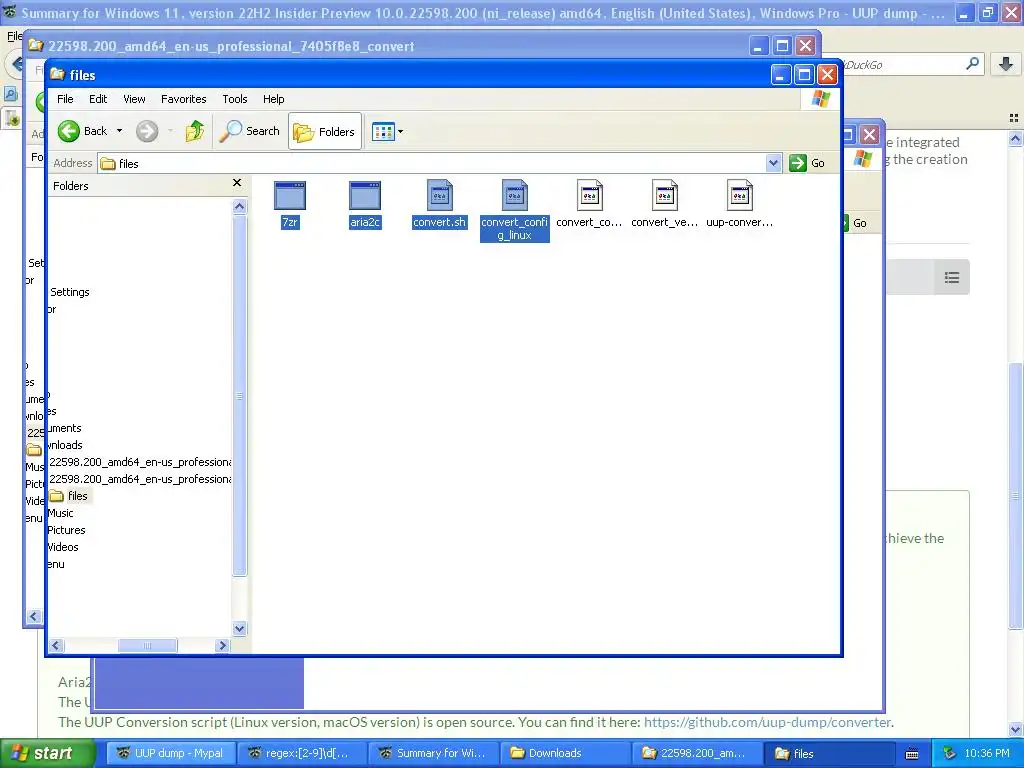
Task: Select Videos in the folder tree
Action: tap(63, 547)
